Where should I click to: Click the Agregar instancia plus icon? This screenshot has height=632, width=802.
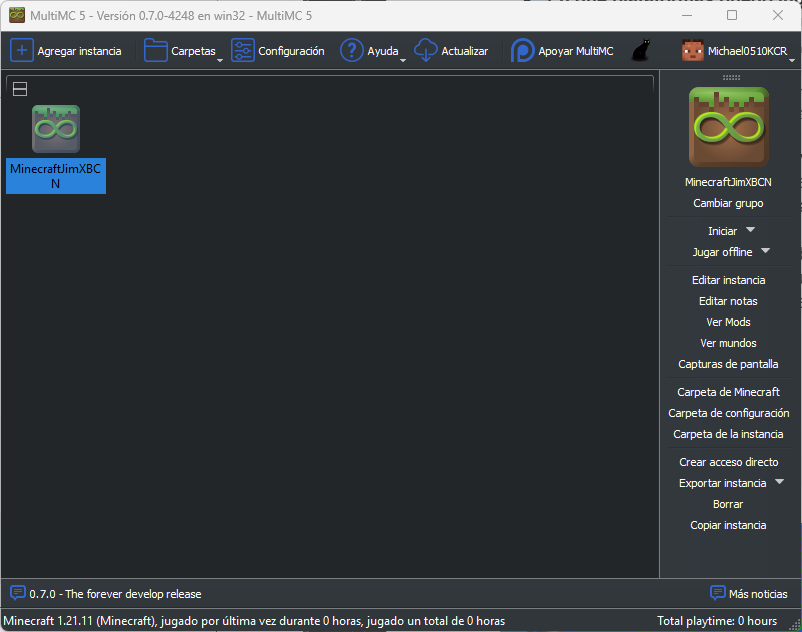pyautogui.click(x=21, y=51)
